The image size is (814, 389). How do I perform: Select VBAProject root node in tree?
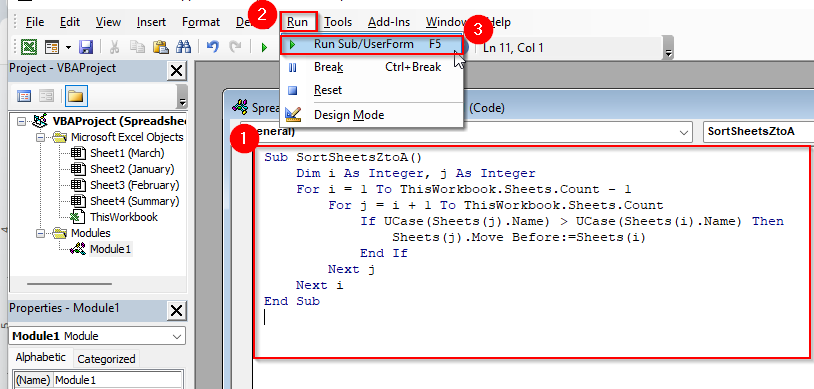click(x=119, y=121)
